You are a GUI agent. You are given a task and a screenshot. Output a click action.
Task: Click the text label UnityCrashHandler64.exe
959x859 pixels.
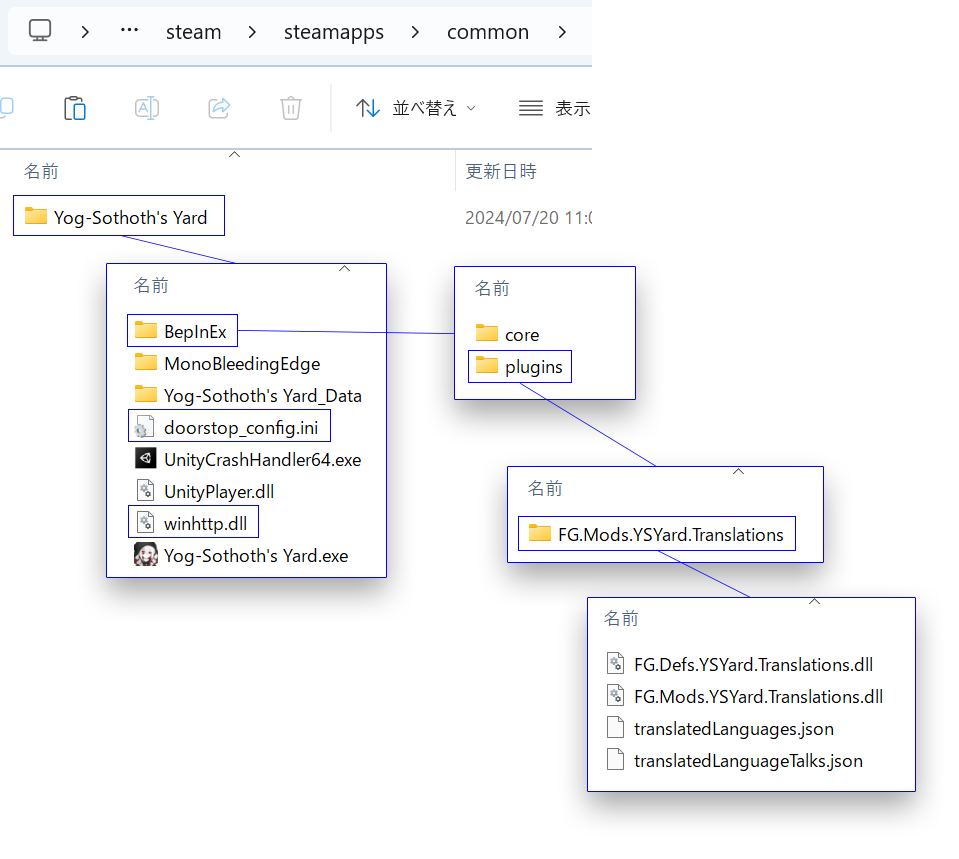(x=262, y=460)
